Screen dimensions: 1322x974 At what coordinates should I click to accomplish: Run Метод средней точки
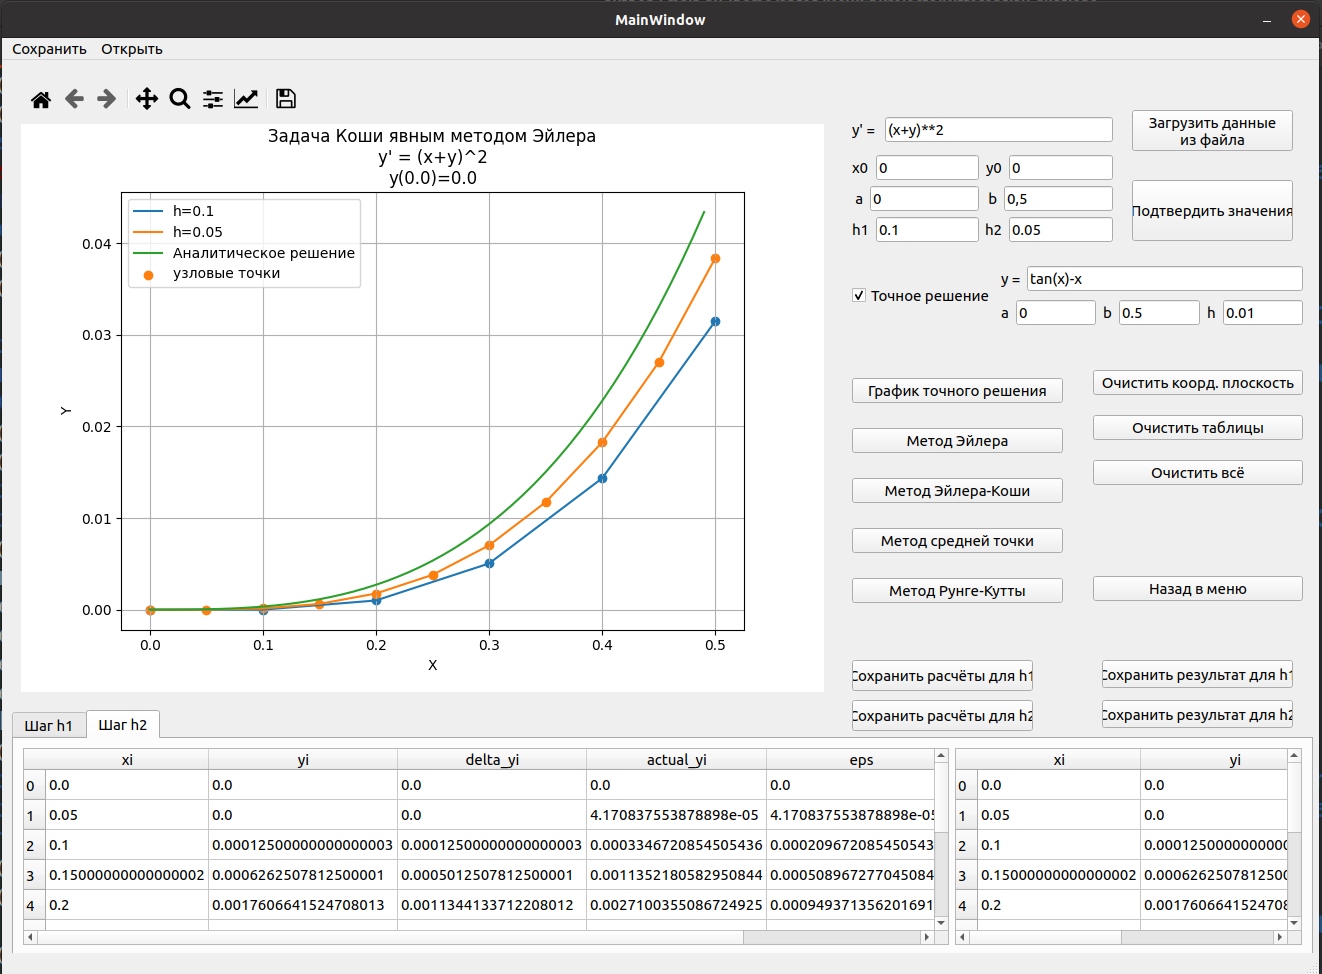tap(957, 541)
